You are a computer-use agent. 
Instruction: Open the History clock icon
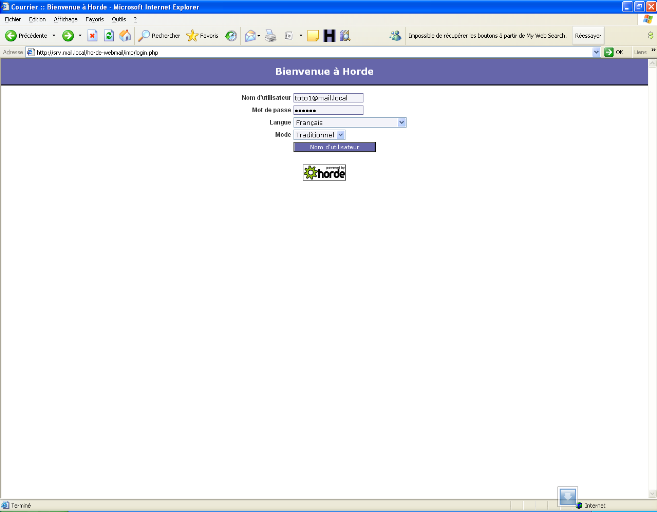pyautogui.click(x=231, y=36)
